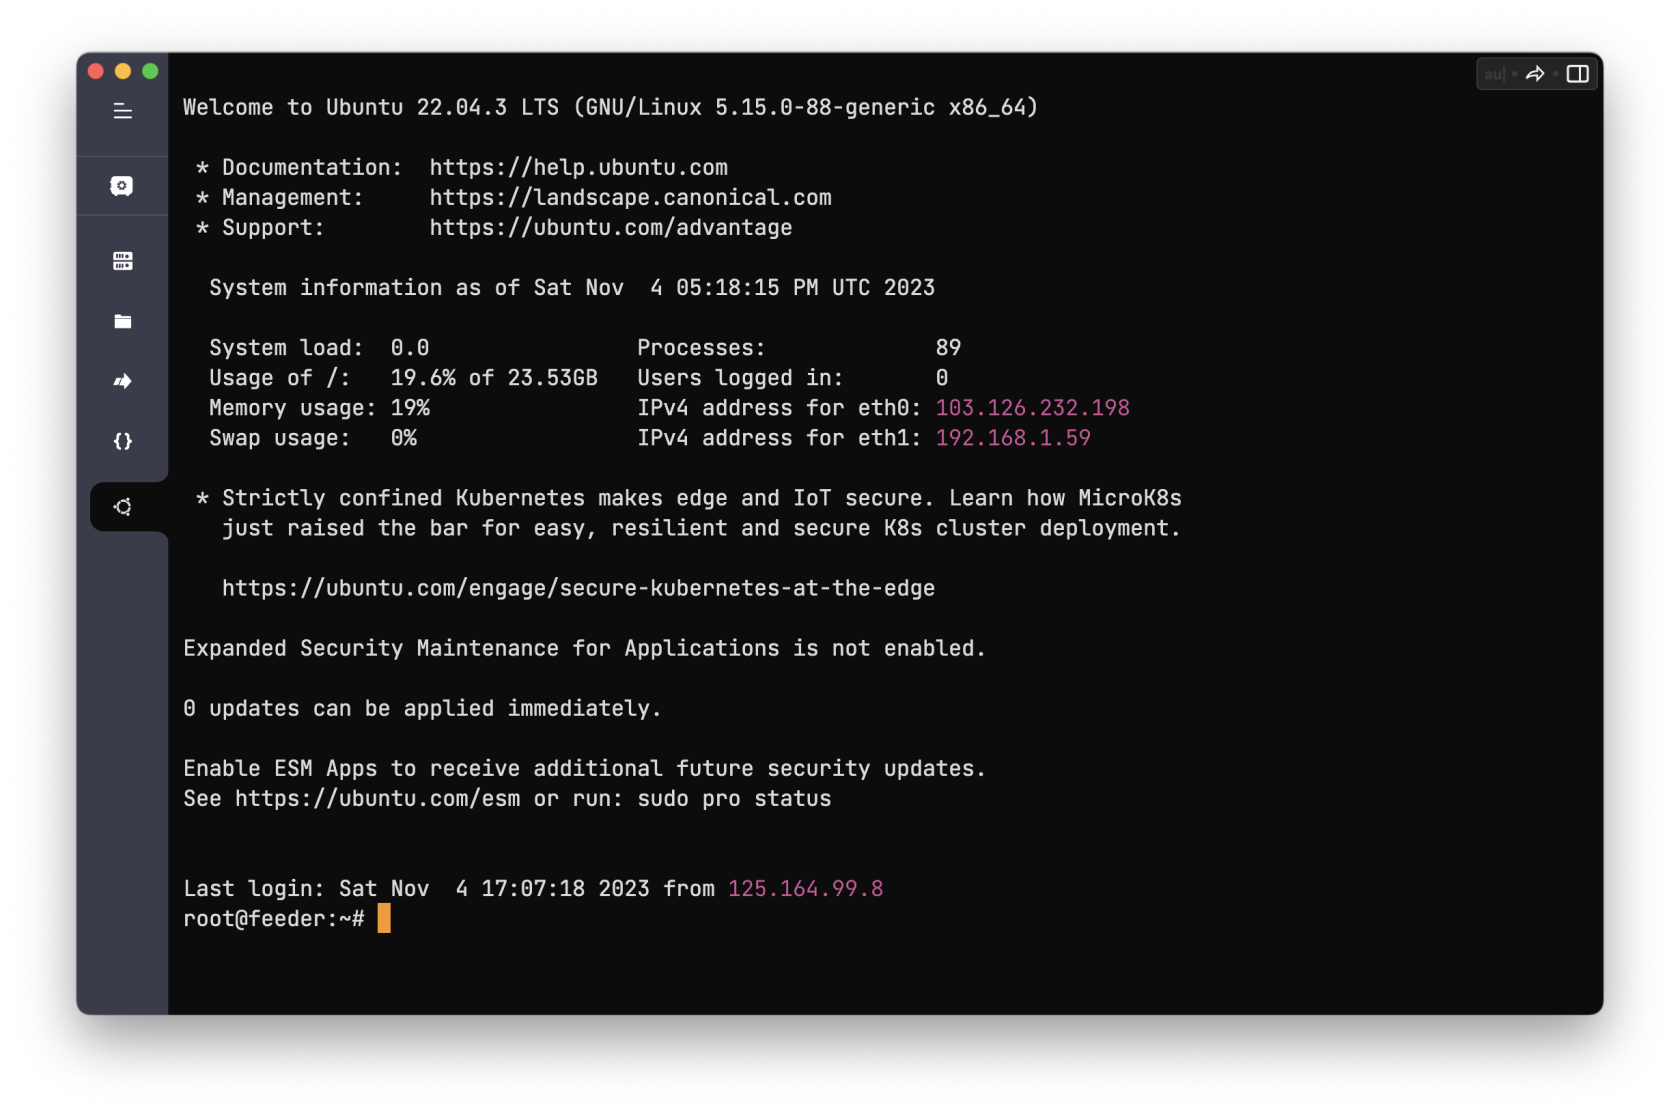
Task: Click the https://landscape.canonical.com URL
Action: tap(631, 198)
